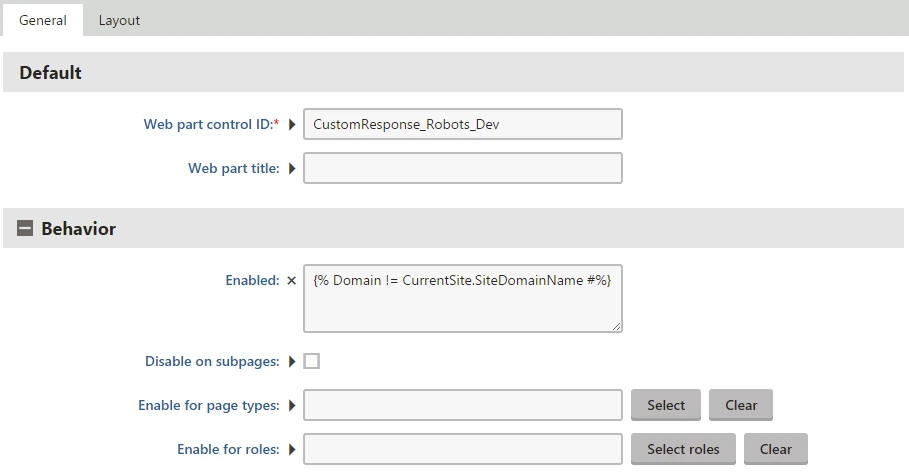
Task: Click the macro arrow beside Web part title
Action: [x=292, y=168]
